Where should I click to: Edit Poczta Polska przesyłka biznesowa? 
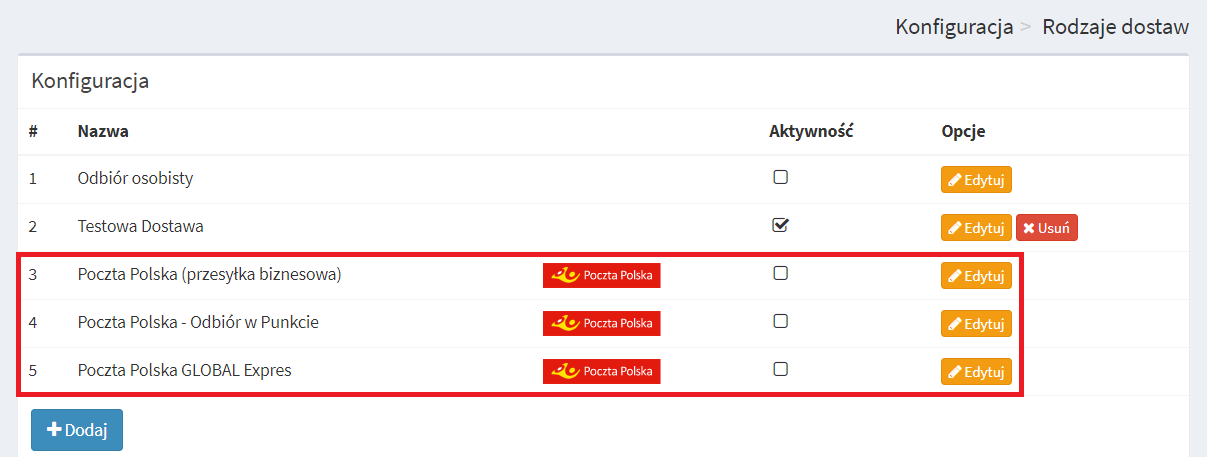point(976,276)
